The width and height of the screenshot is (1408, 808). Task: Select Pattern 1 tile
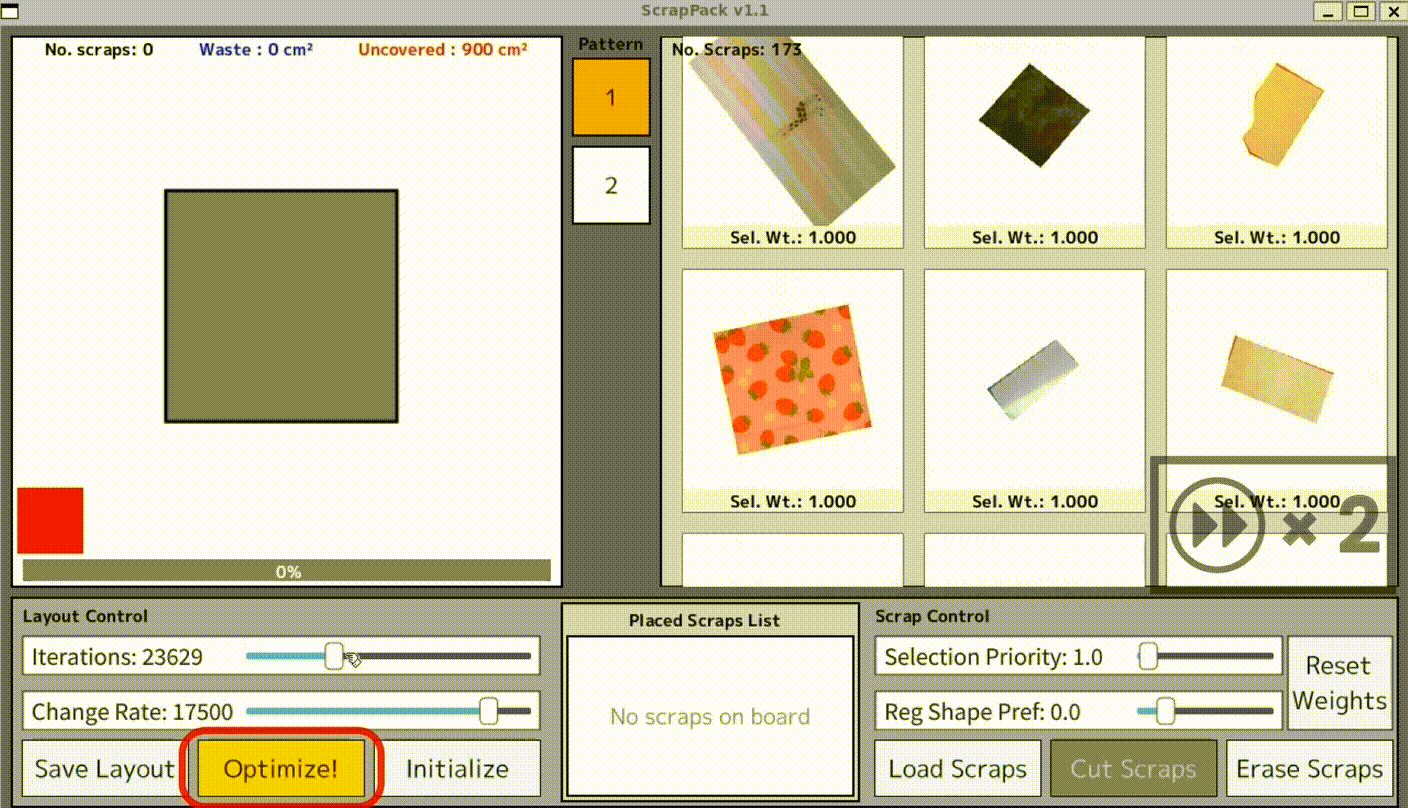coord(611,98)
